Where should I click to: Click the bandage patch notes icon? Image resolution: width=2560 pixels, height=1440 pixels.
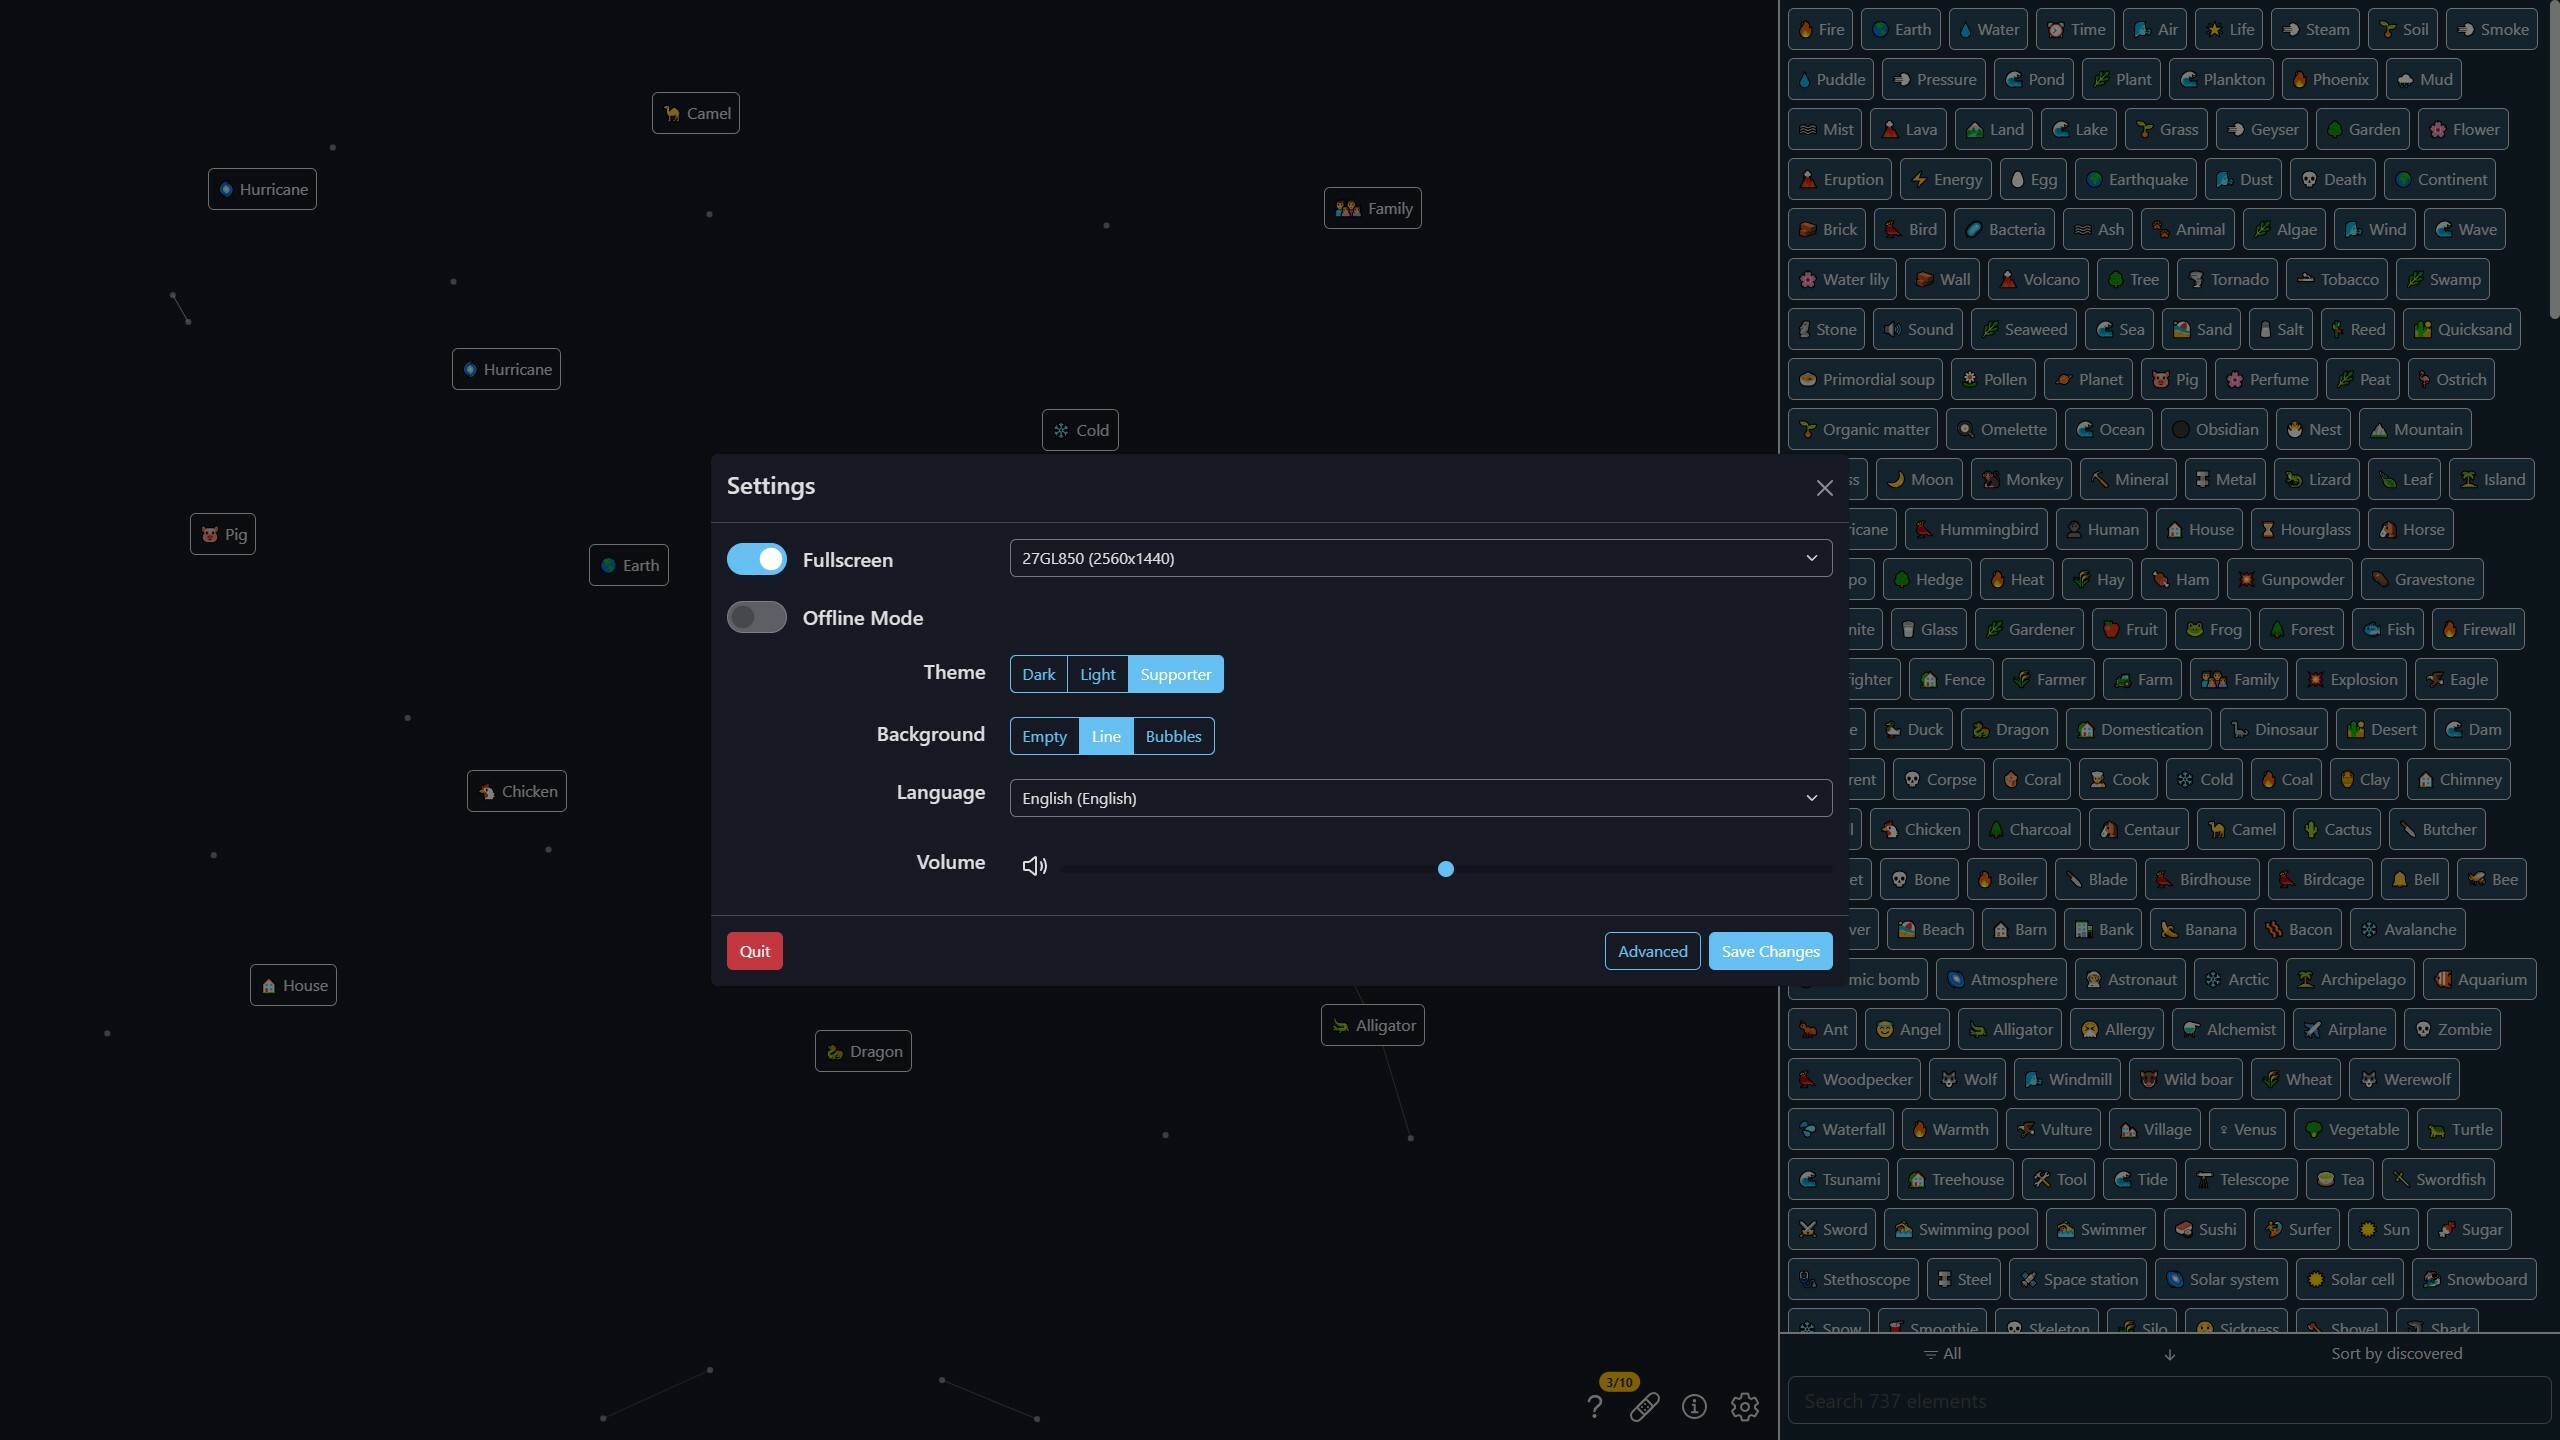1645,1407
